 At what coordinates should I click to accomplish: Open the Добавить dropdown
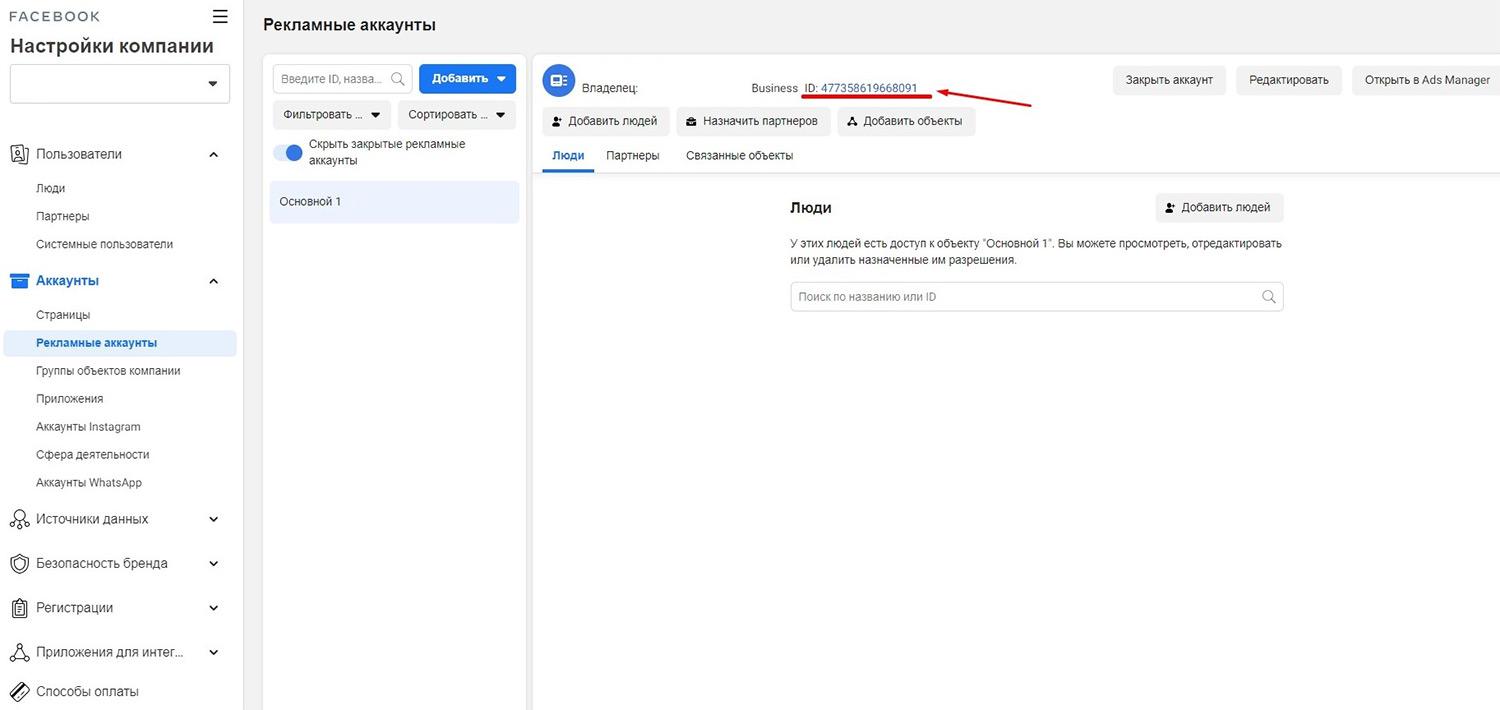[x=468, y=79]
